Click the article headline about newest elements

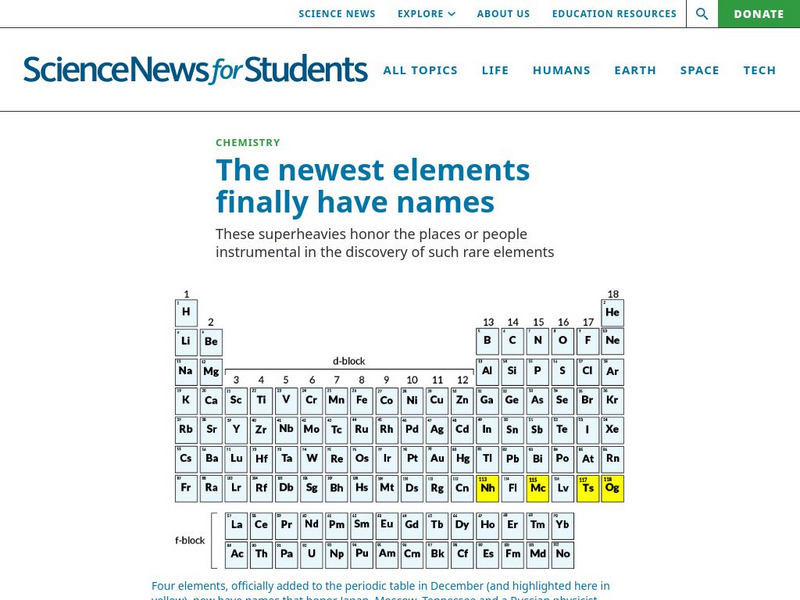coord(371,186)
